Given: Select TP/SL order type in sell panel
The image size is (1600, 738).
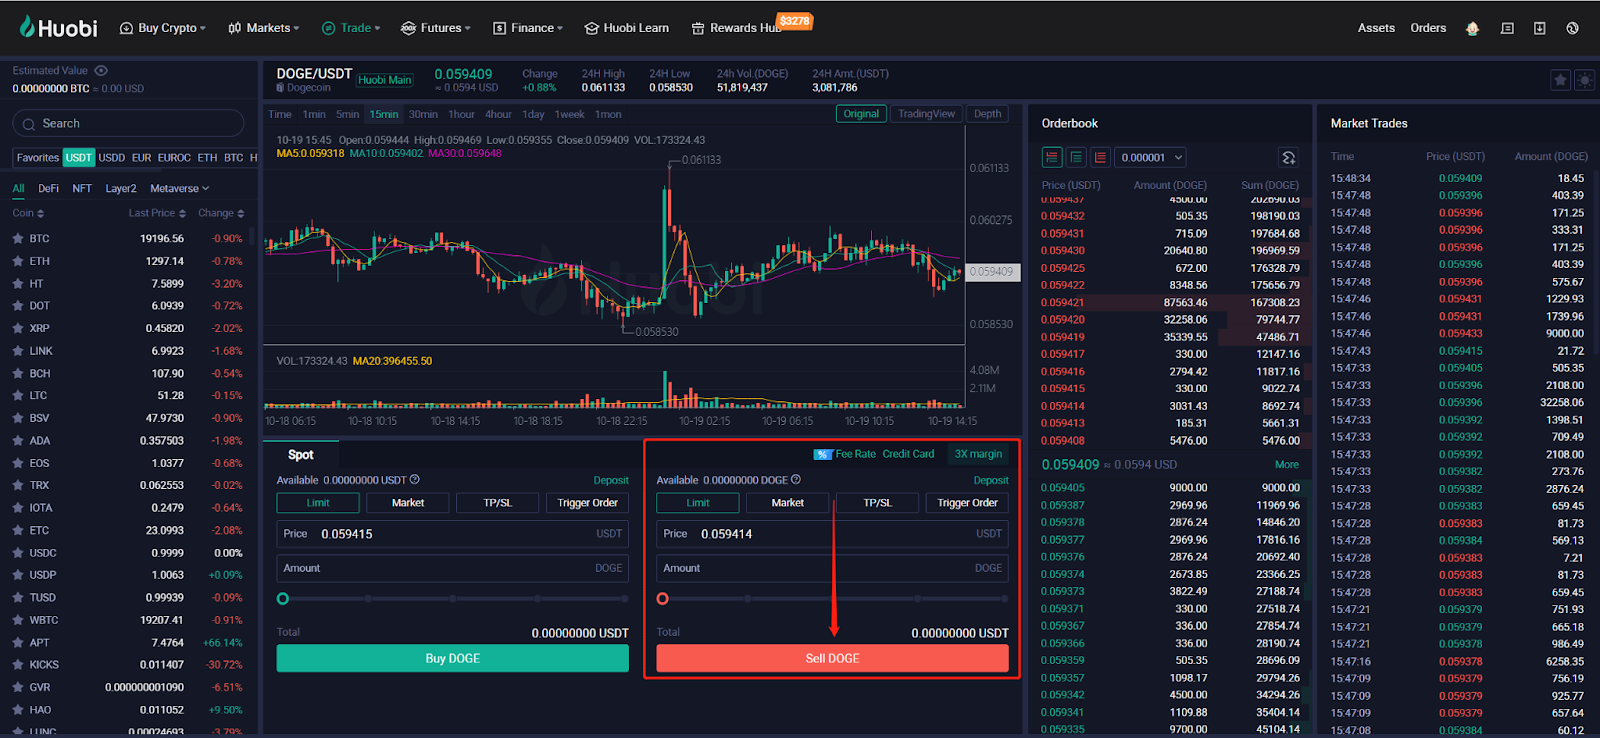Looking at the screenshot, I should click(878, 503).
